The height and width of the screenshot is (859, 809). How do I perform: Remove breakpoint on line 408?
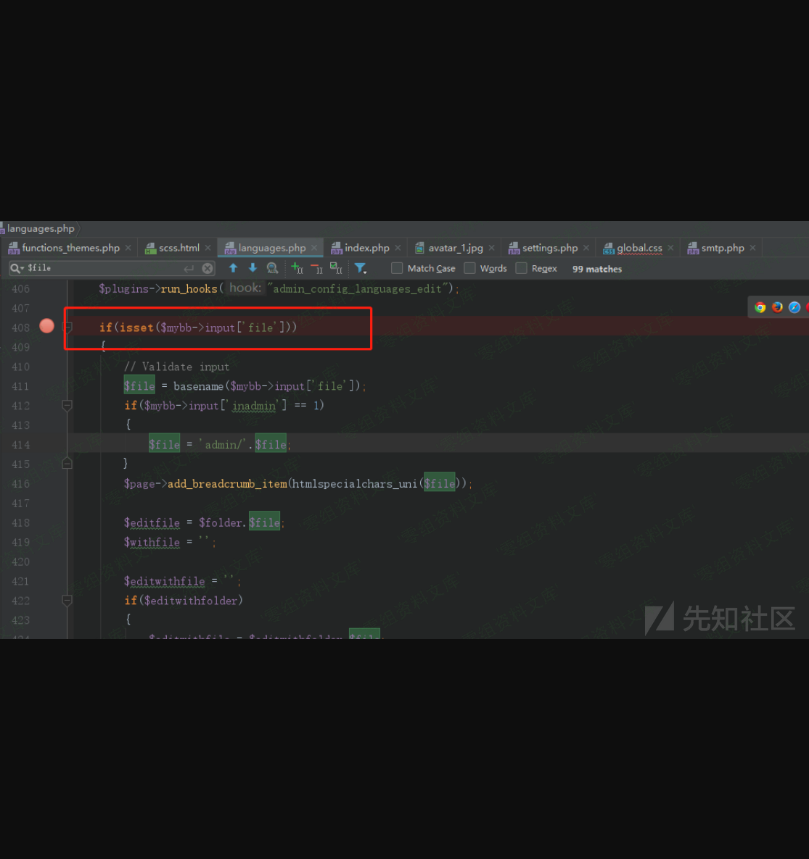pyautogui.click(x=47, y=326)
